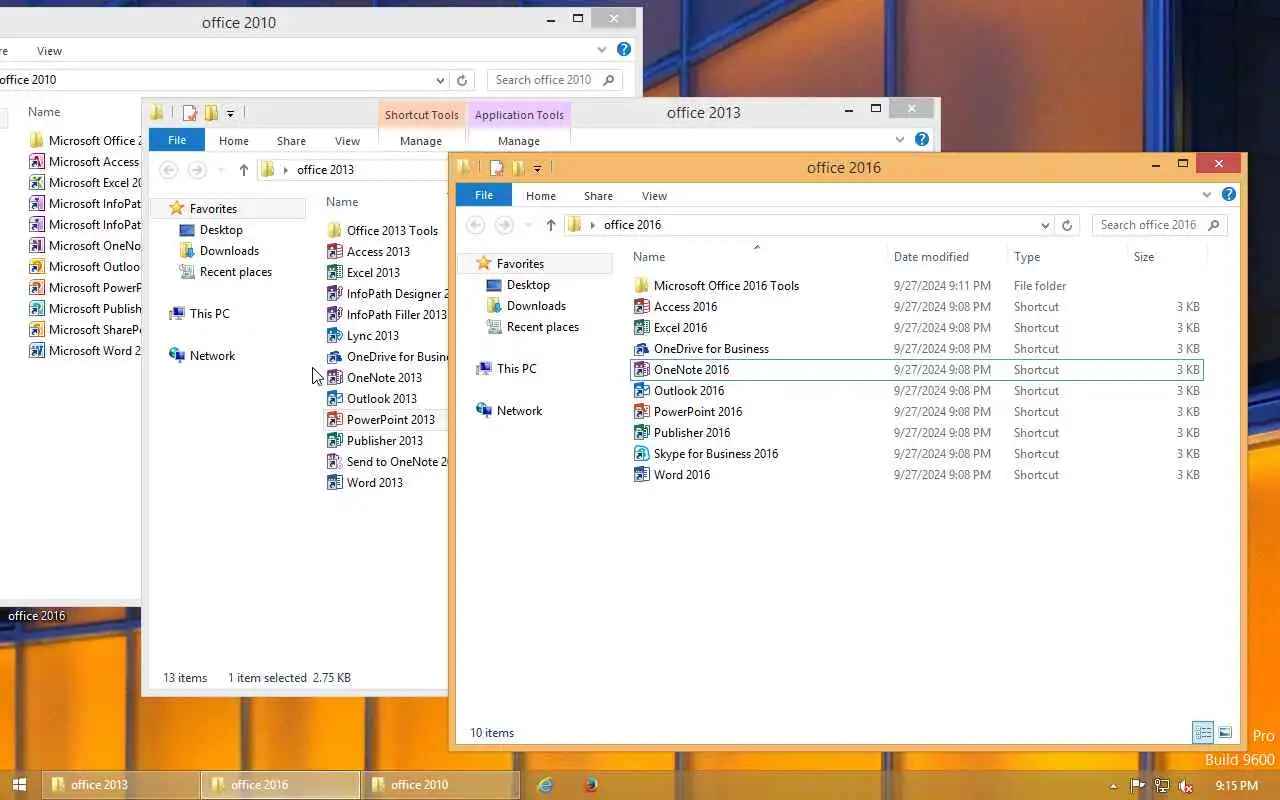This screenshot has width=1280, height=800.
Task: Open Firefox from the taskbar
Action: [591, 785]
